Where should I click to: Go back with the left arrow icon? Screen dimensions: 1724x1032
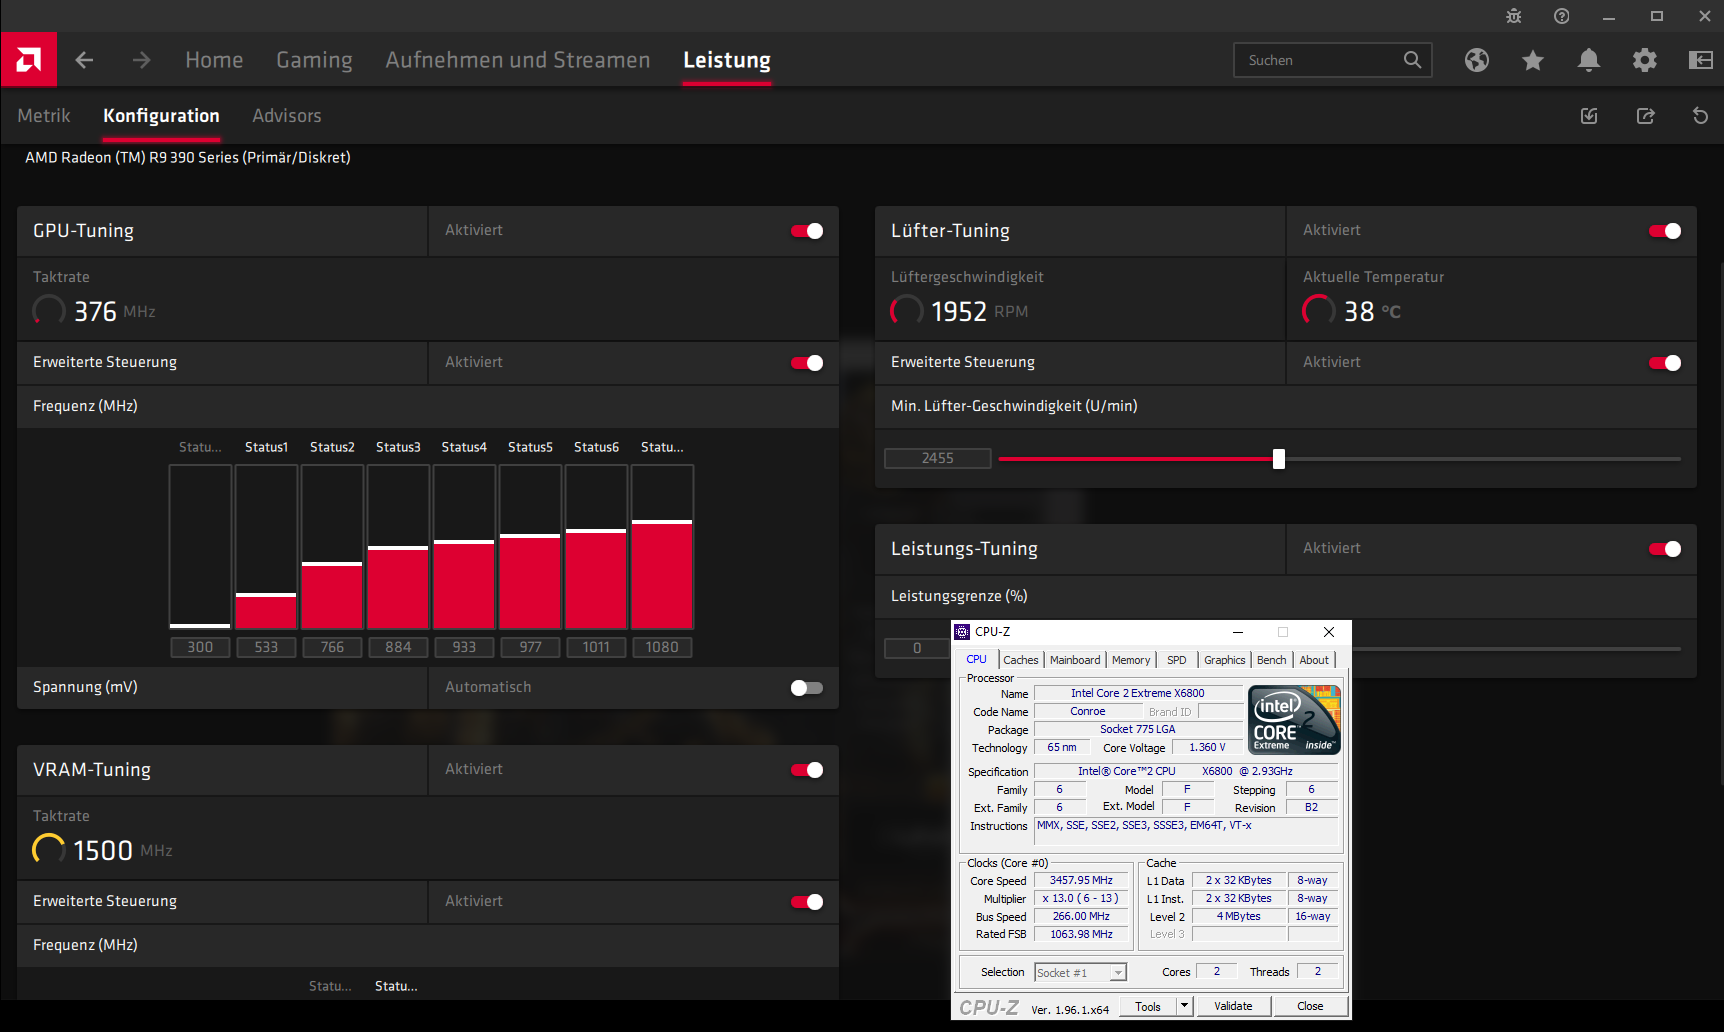coord(85,60)
